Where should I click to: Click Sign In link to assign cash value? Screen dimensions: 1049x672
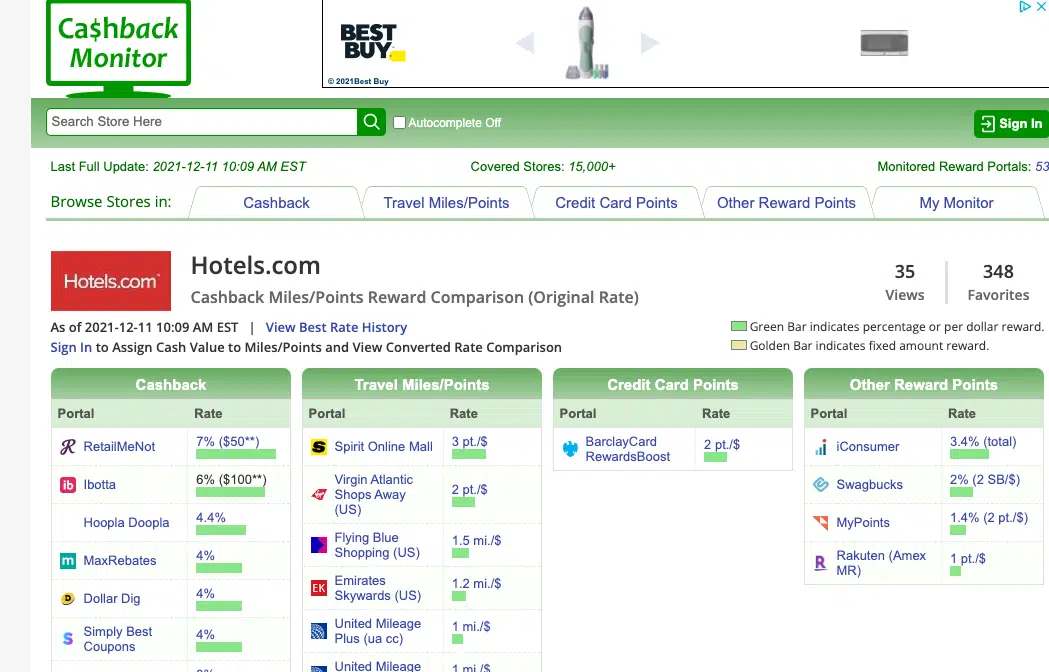click(x=71, y=347)
